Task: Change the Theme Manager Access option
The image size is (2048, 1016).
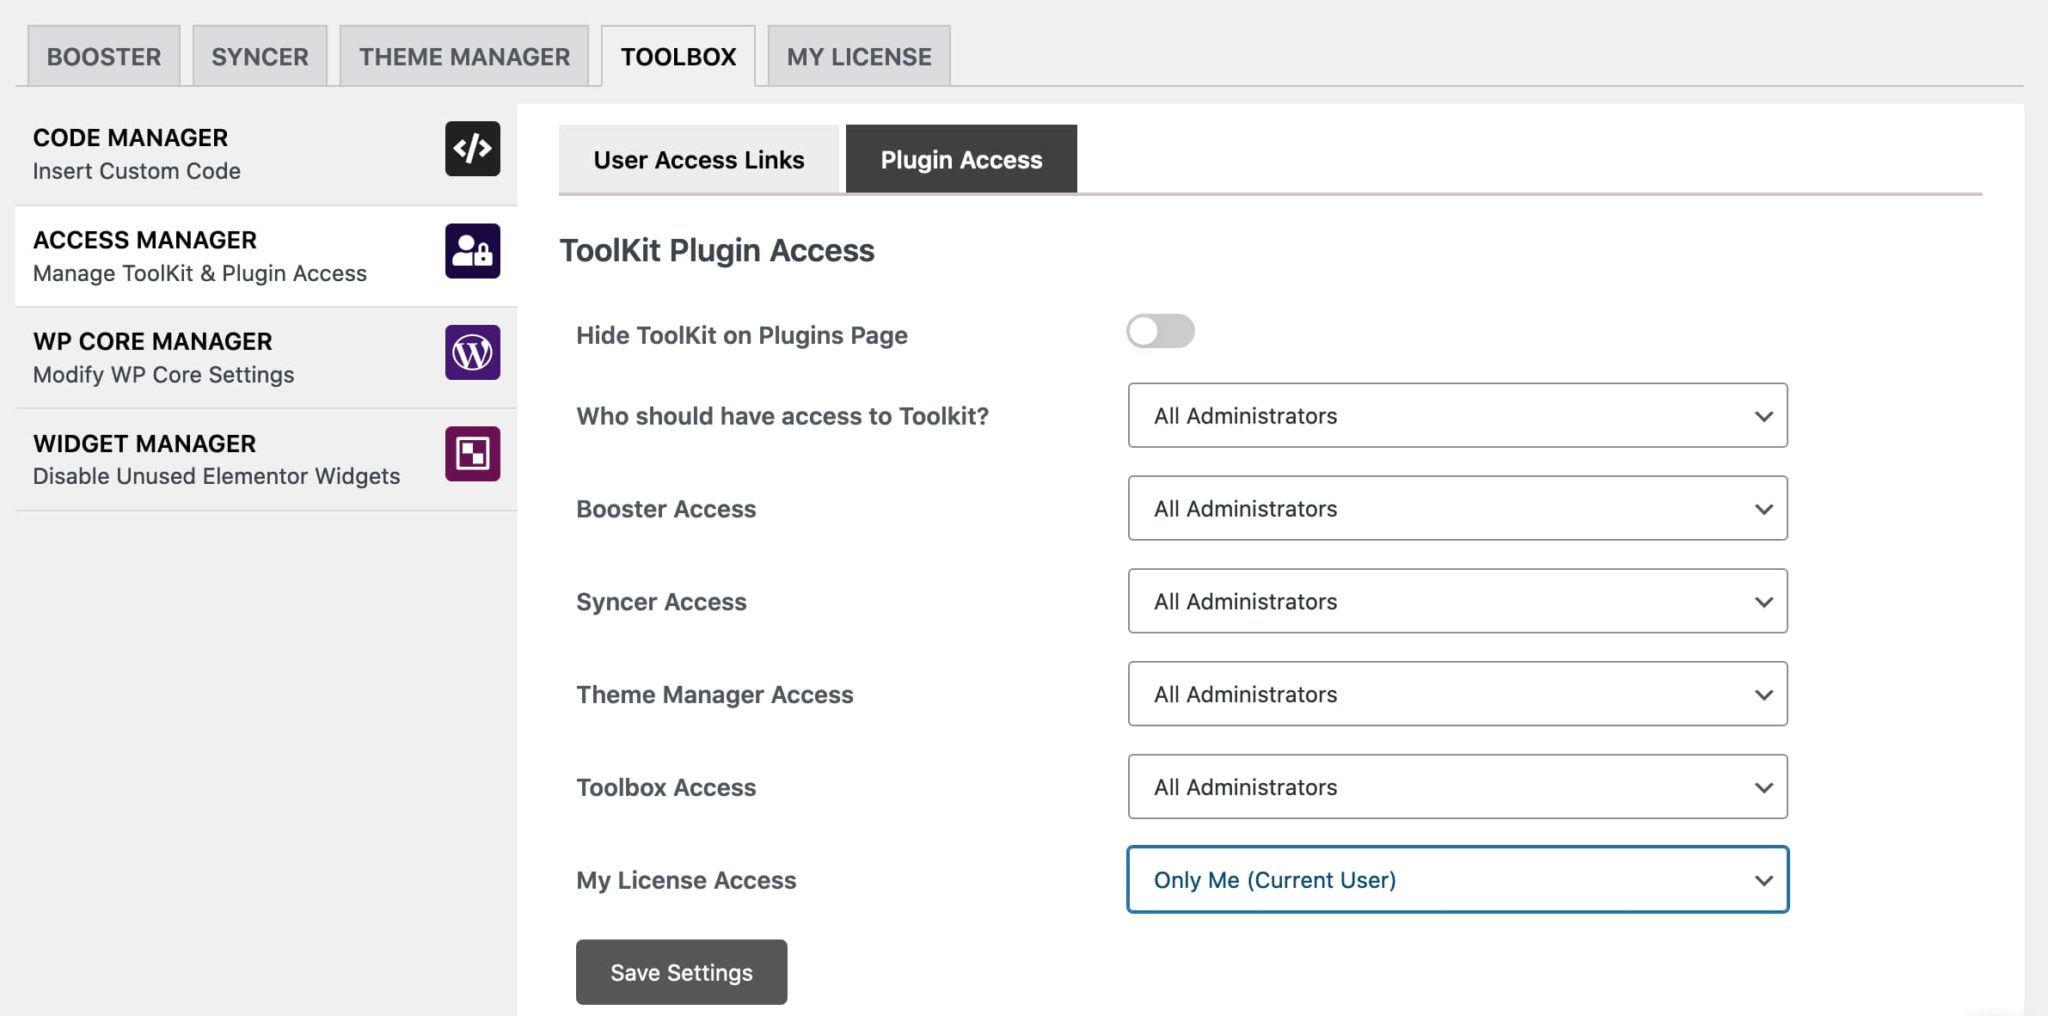Action: point(1457,694)
